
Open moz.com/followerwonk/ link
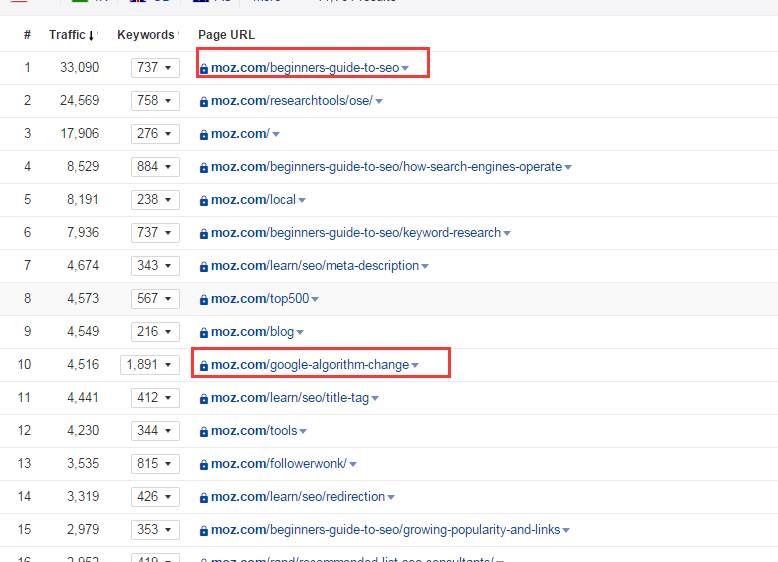click(x=279, y=463)
